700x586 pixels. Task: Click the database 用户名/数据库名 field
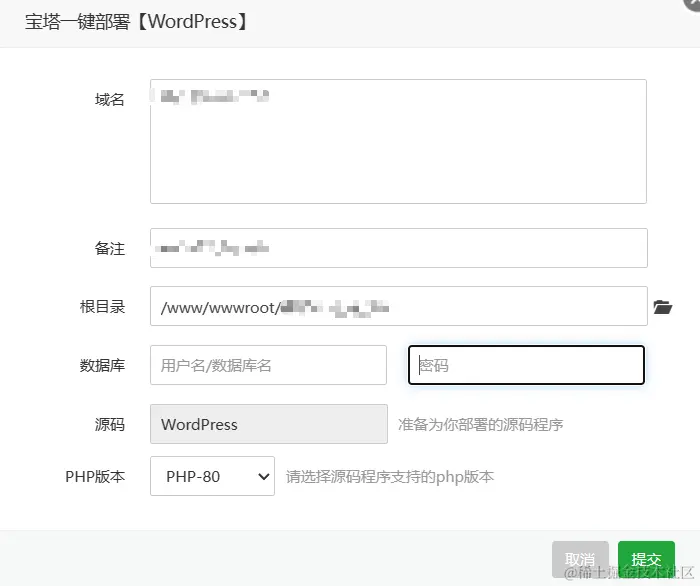point(268,365)
